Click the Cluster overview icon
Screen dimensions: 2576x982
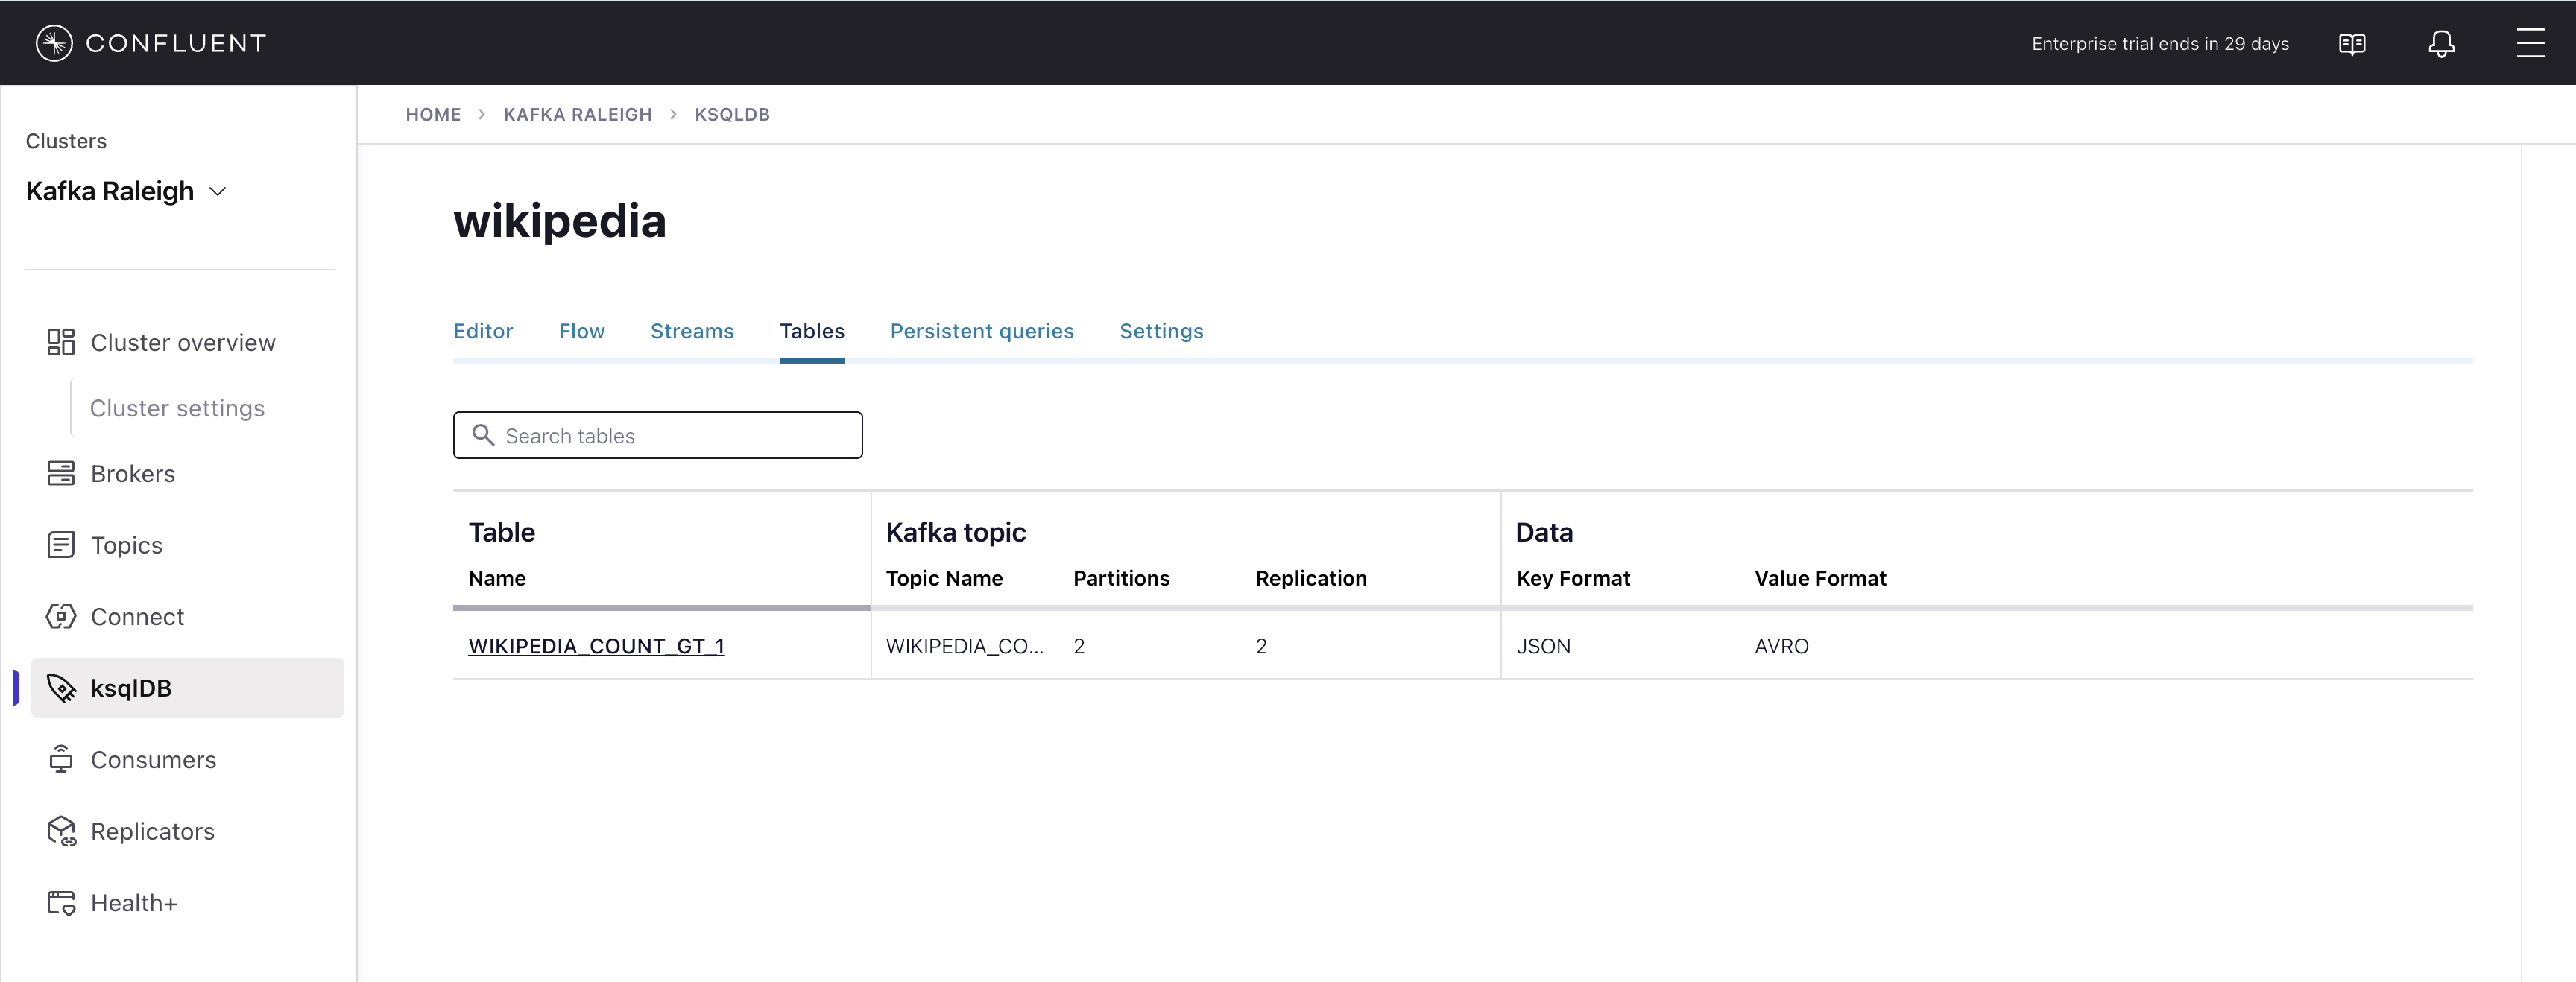coord(61,342)
